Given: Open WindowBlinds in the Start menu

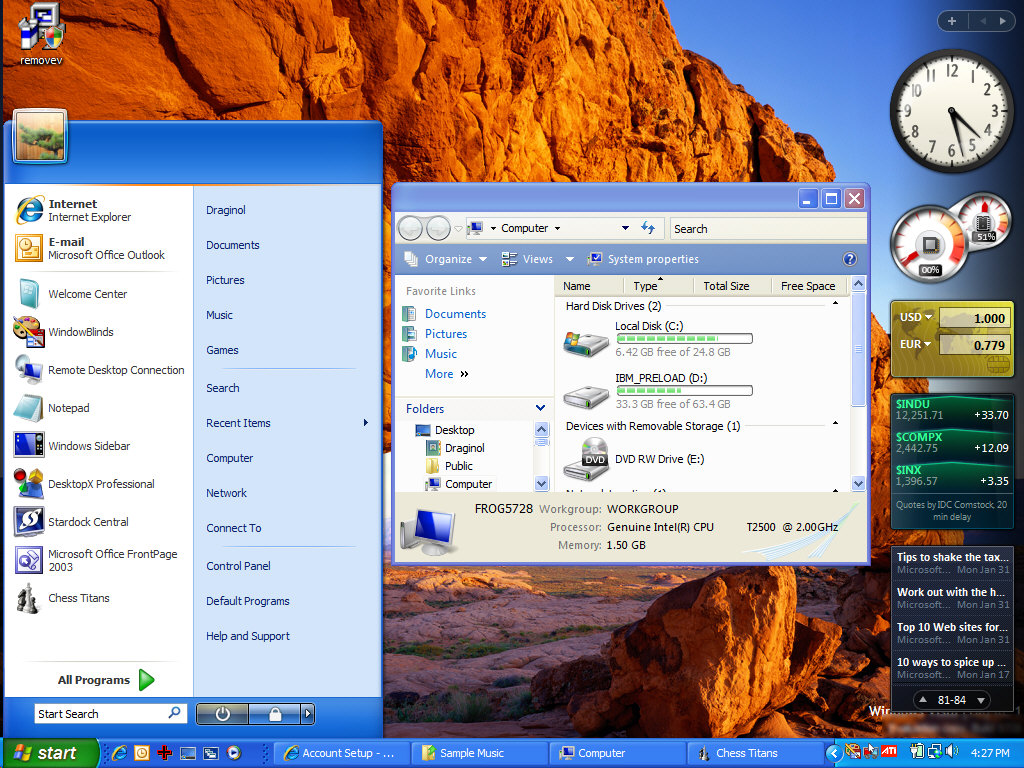Looking at the screenshot, I should click(80, 332).
